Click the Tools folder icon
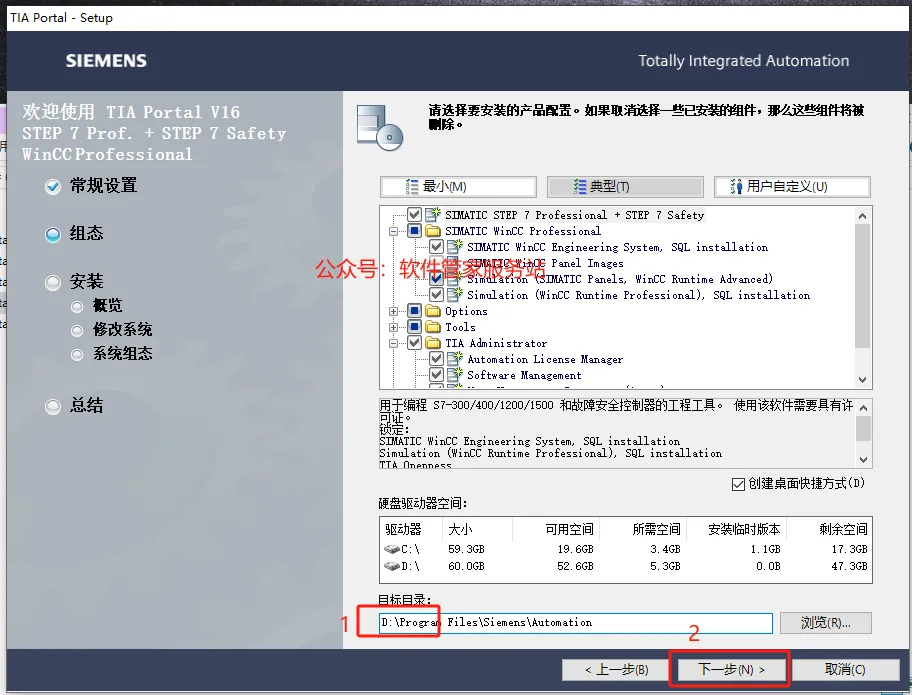 (433, 327)
